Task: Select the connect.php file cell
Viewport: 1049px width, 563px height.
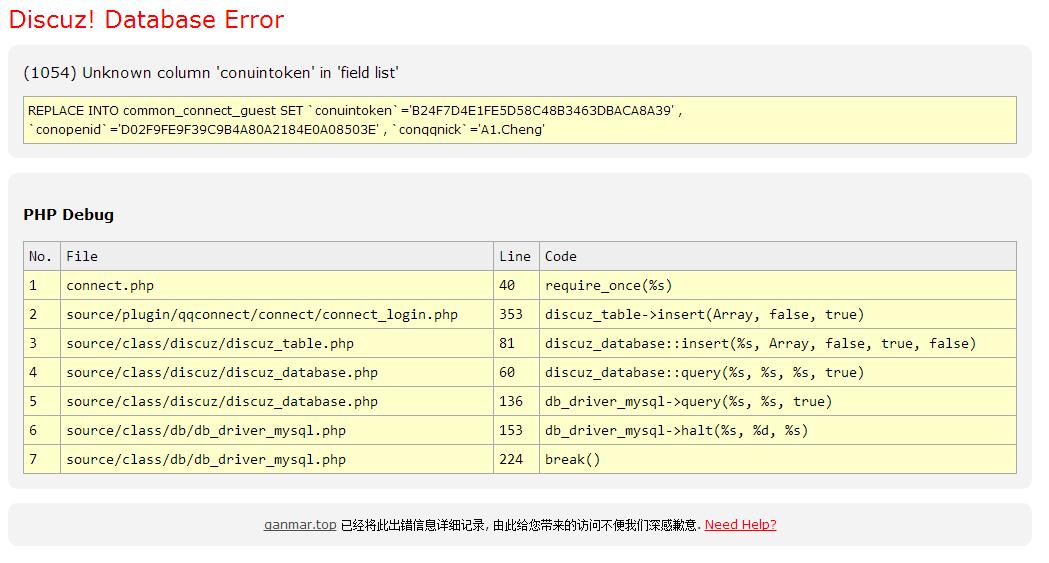Action: coord(110,285)
